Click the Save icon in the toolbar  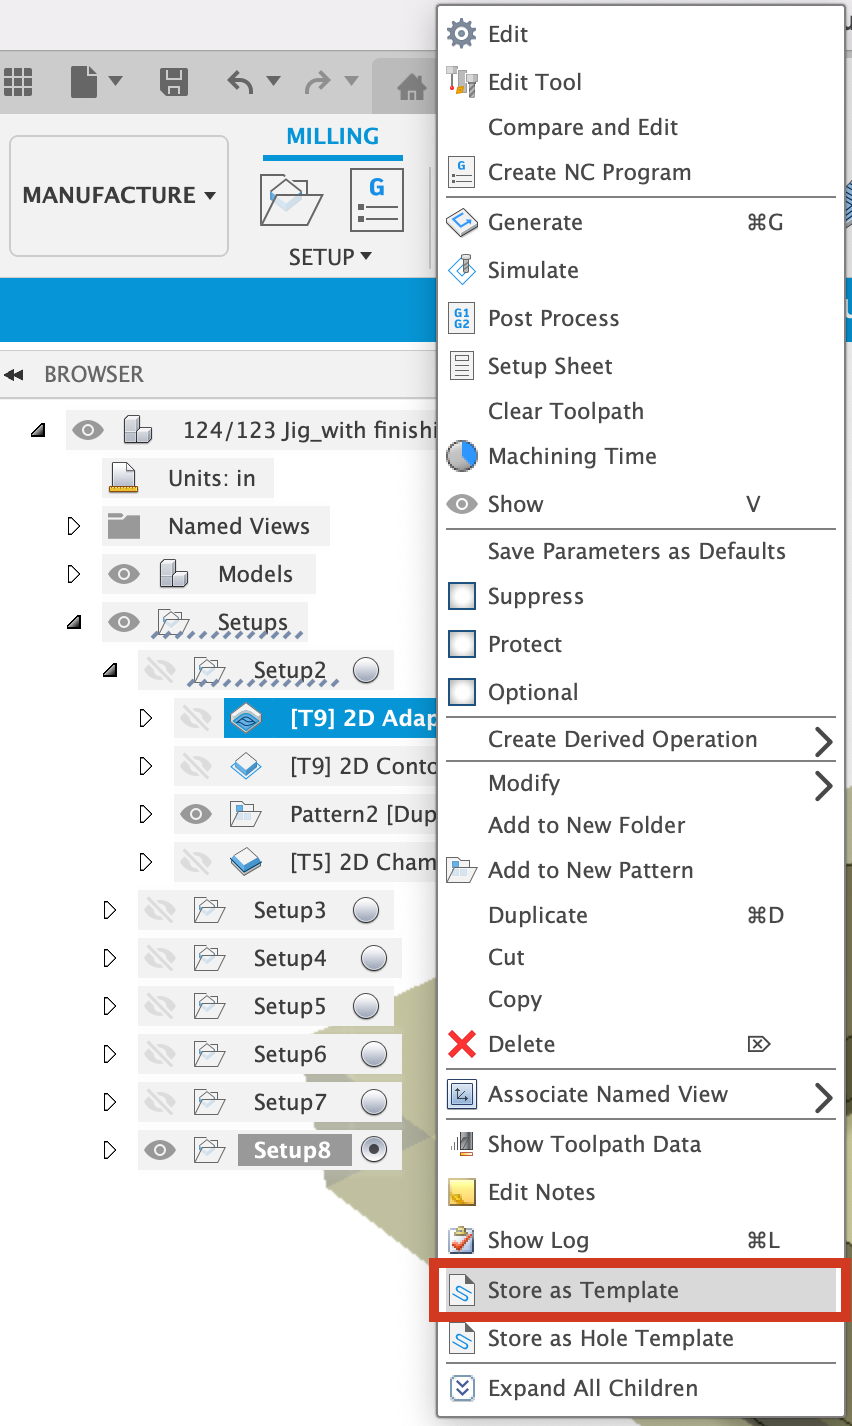click(x=172, y=84)
